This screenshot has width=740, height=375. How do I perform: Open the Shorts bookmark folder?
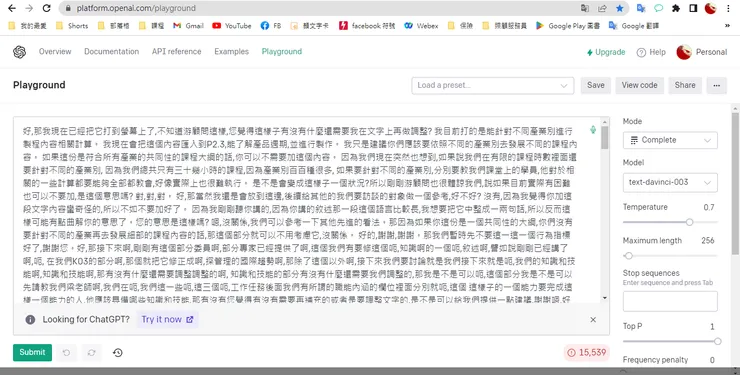[72, 25]
